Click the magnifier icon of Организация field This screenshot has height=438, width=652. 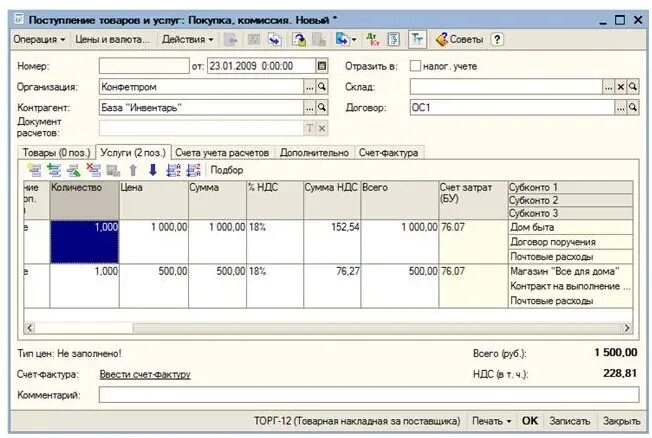click(322, 87)
